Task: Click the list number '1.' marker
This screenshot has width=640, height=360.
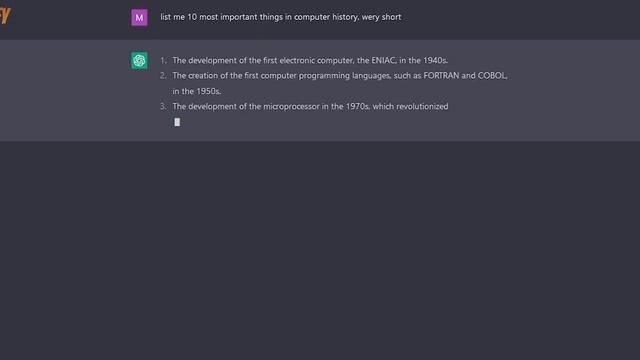Action: (x=163, y=60)
